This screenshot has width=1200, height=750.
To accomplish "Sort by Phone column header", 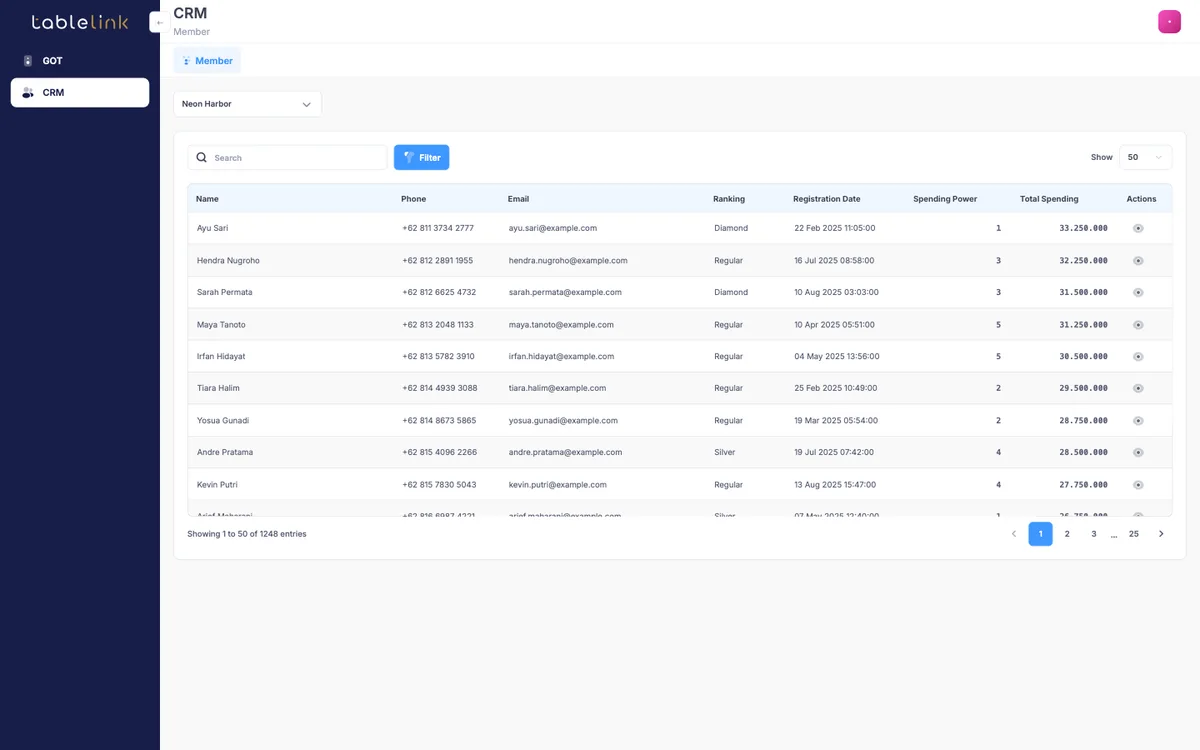I will 413,199.
